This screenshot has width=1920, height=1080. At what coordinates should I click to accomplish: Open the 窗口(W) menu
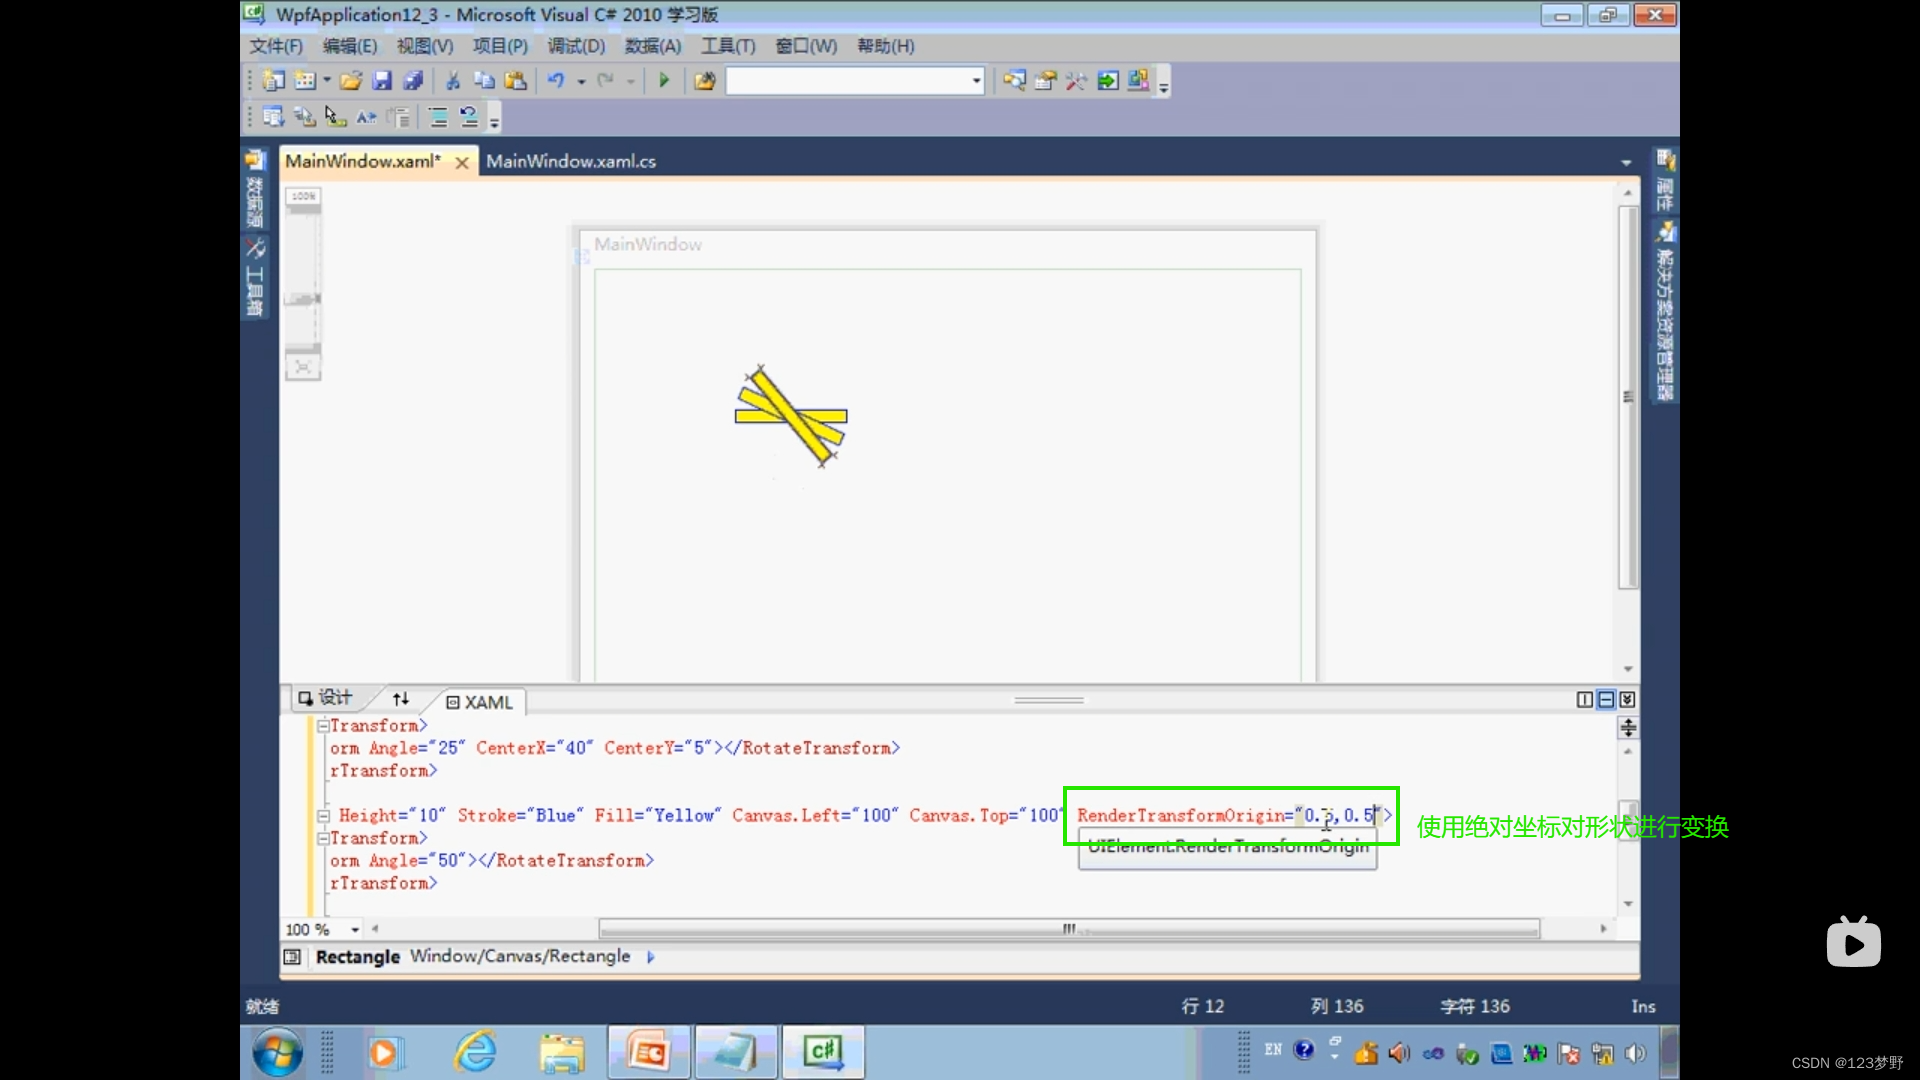(x=806, y=46)
